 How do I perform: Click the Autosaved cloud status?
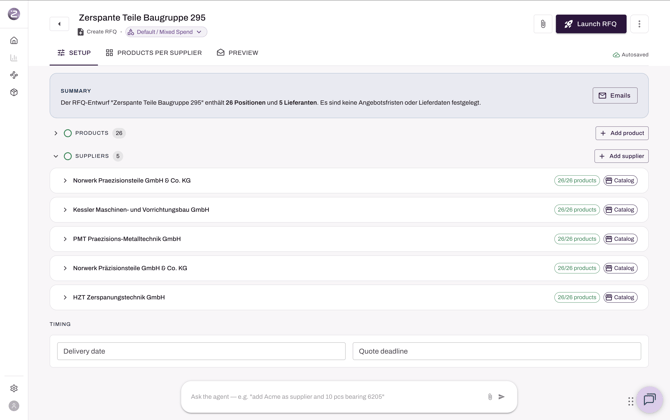631,55
